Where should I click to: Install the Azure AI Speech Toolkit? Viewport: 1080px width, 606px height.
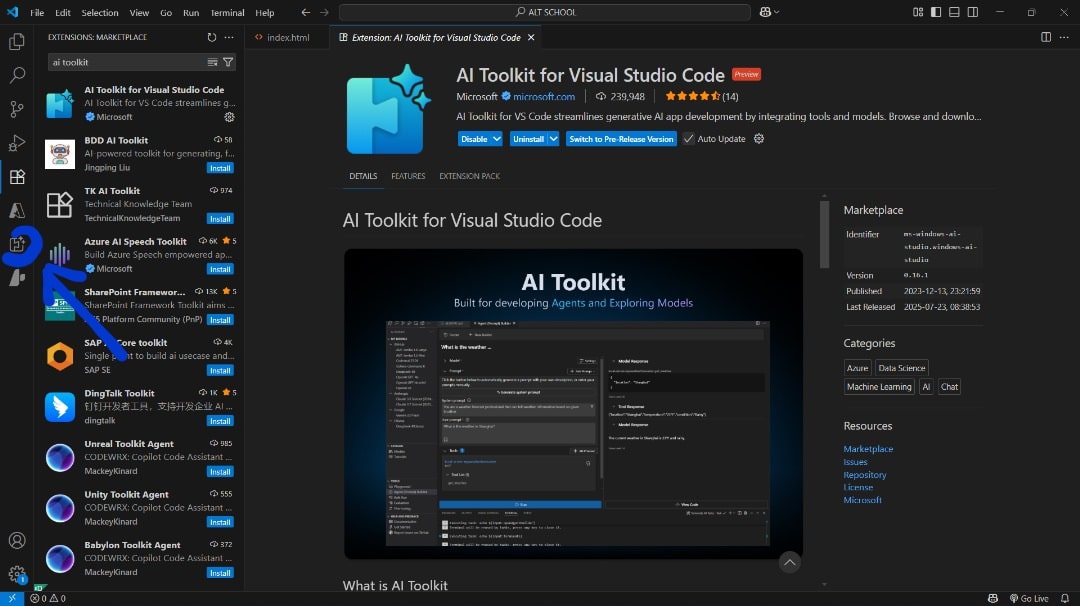(220, 269)
